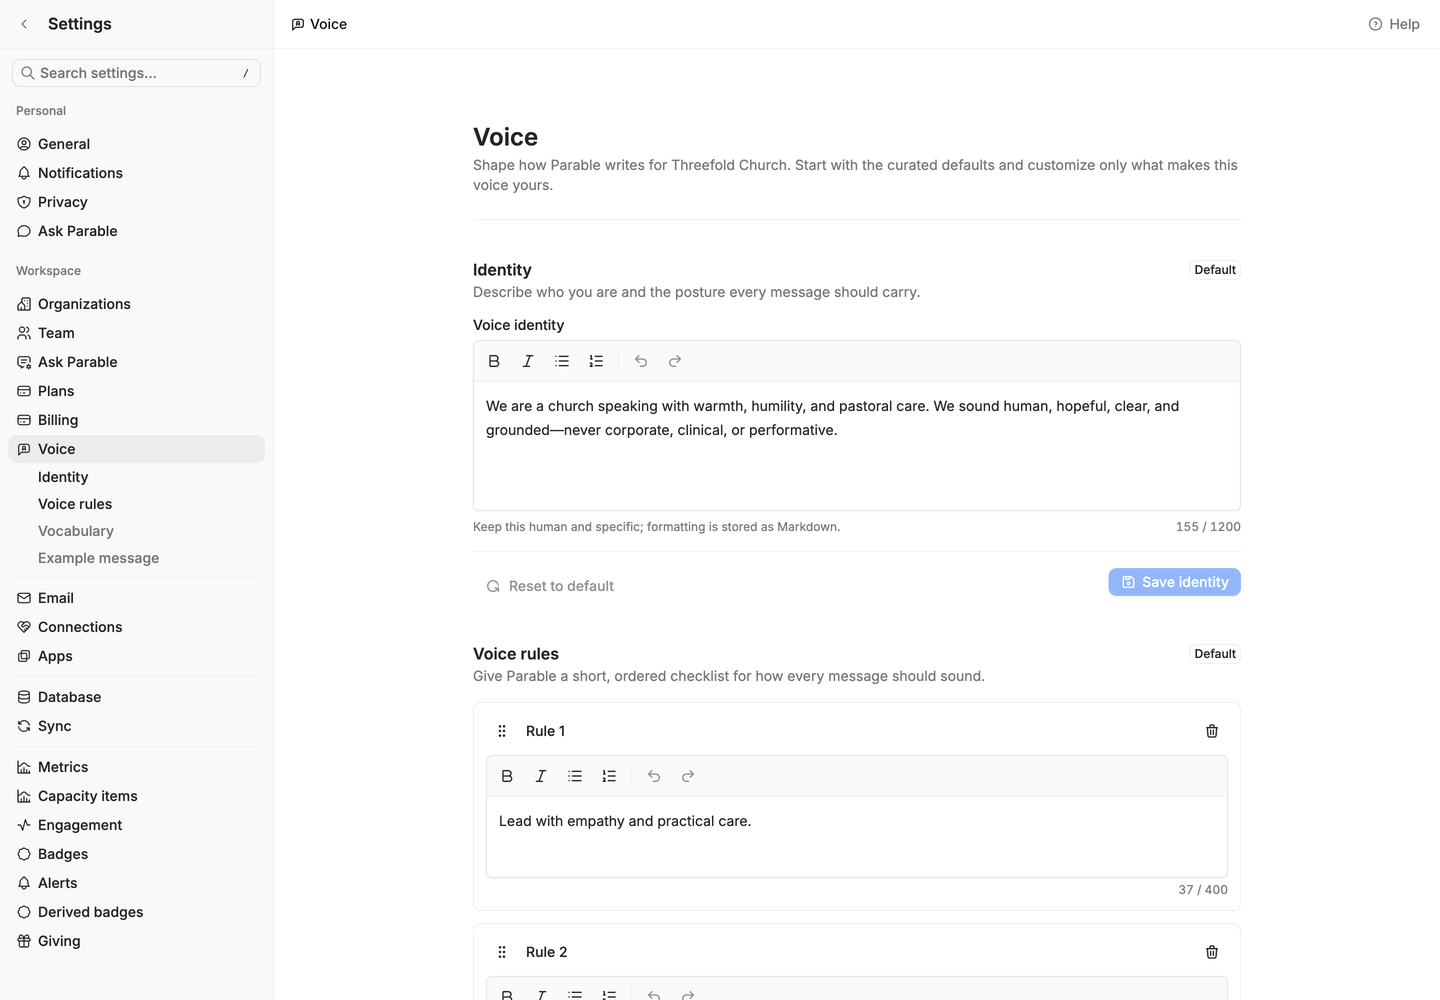Jump to Voice rules subsection
Image resolution: width=1440 pixels, height=1000 pixels.
tap(75, 504)
